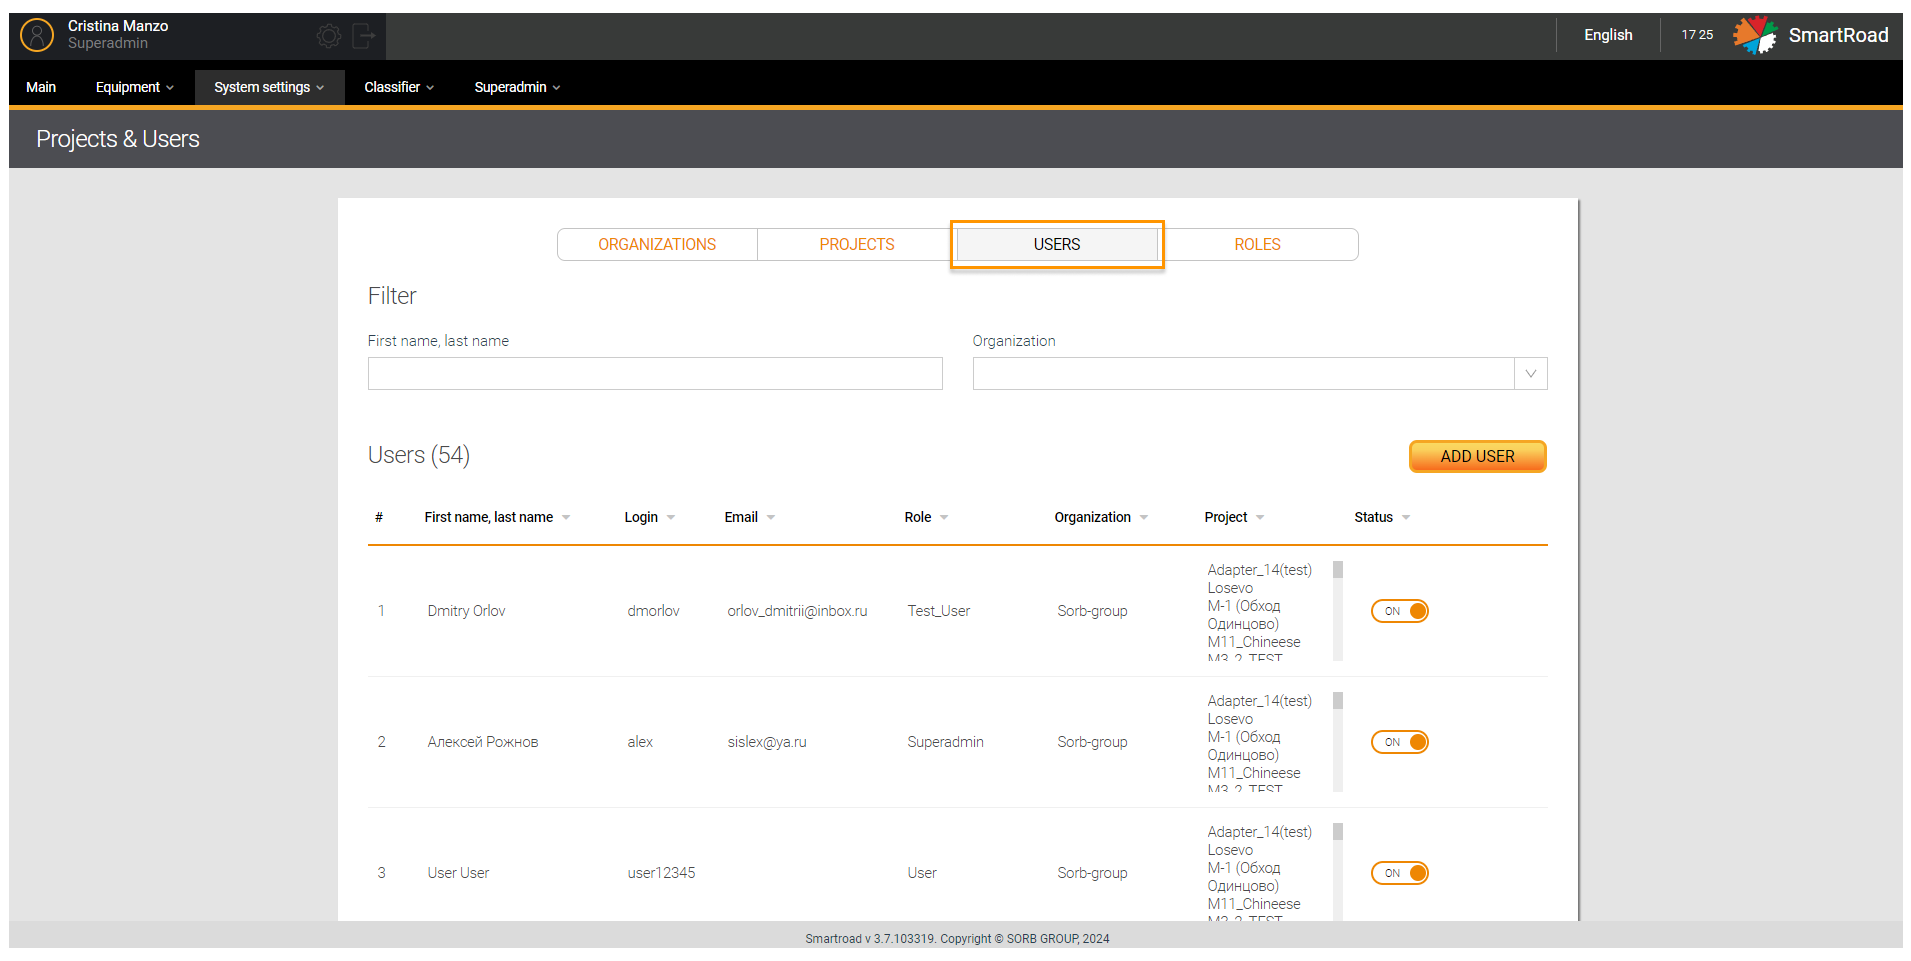Screen dimensions: 1911x961
Task: Click the Test_User role cell
Action: 938,611
